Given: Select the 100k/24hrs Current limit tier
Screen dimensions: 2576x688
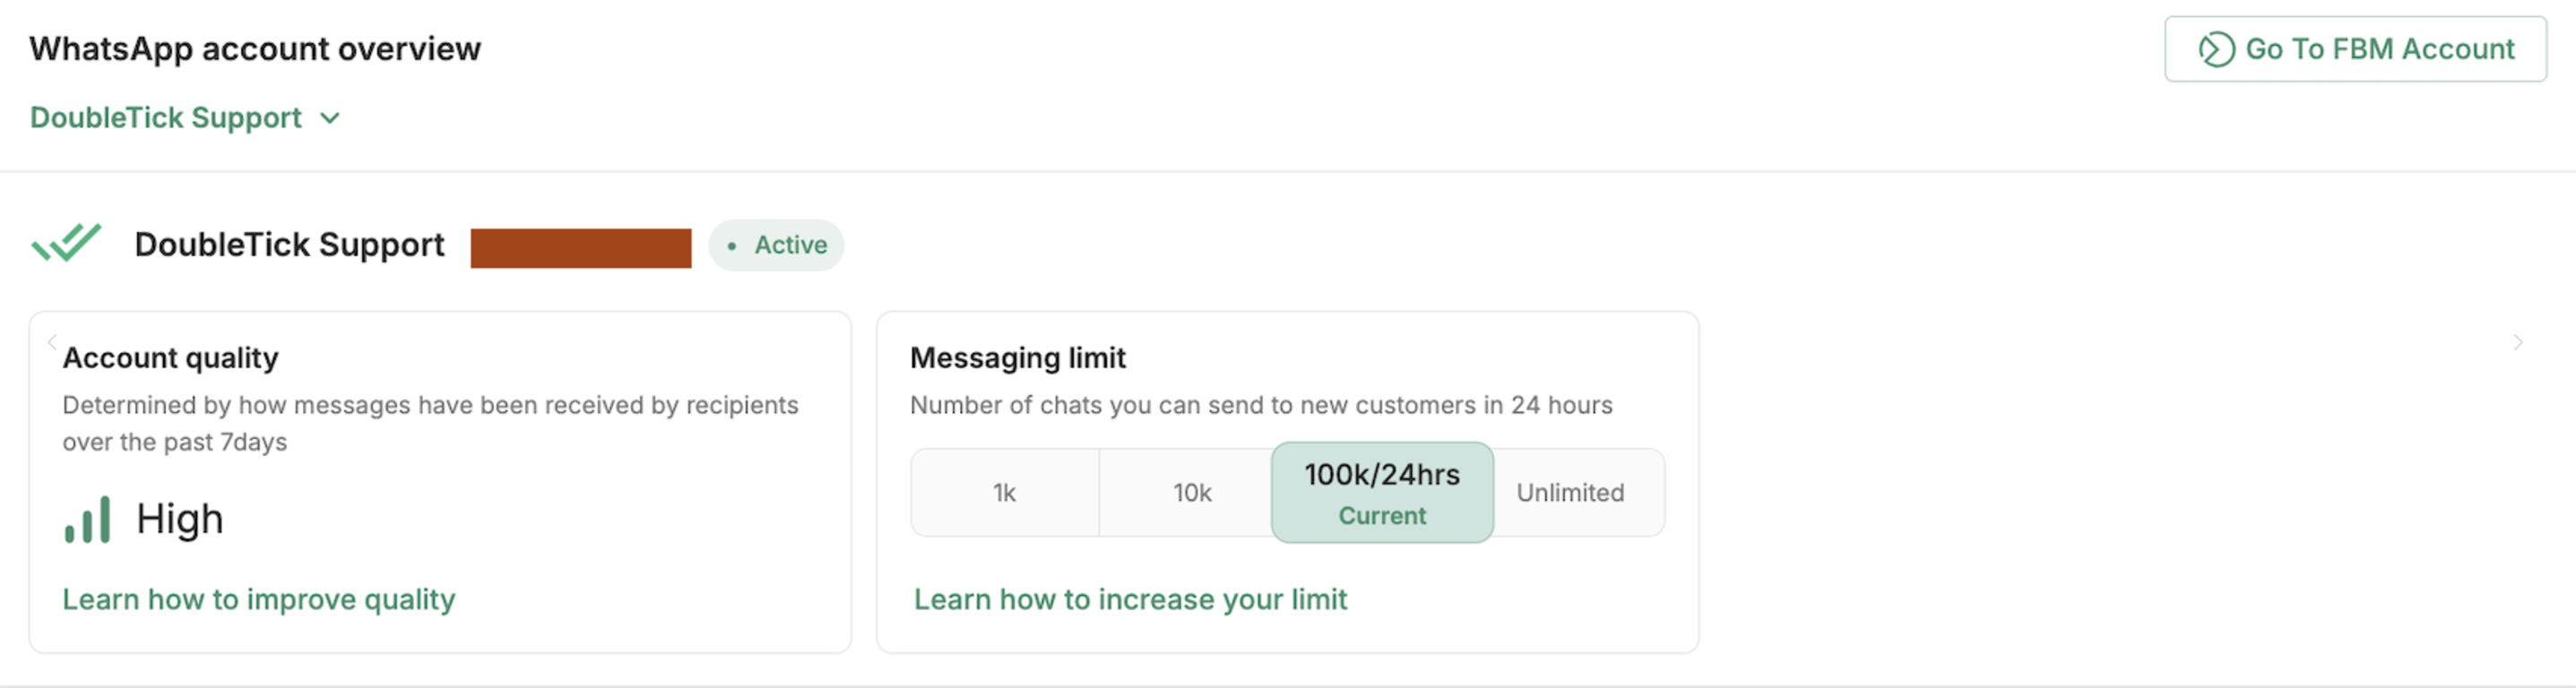Looking at the screenshot, I should 1382,493.
